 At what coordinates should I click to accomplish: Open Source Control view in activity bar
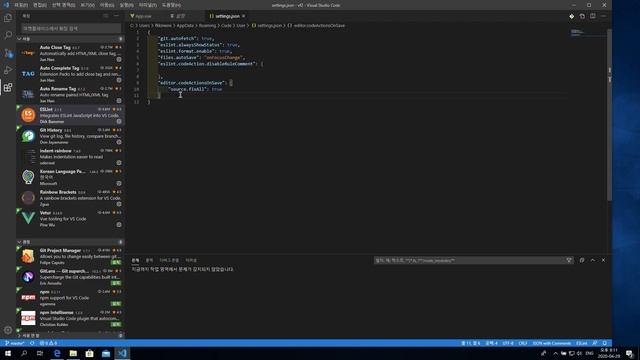[x=8, y=53]
